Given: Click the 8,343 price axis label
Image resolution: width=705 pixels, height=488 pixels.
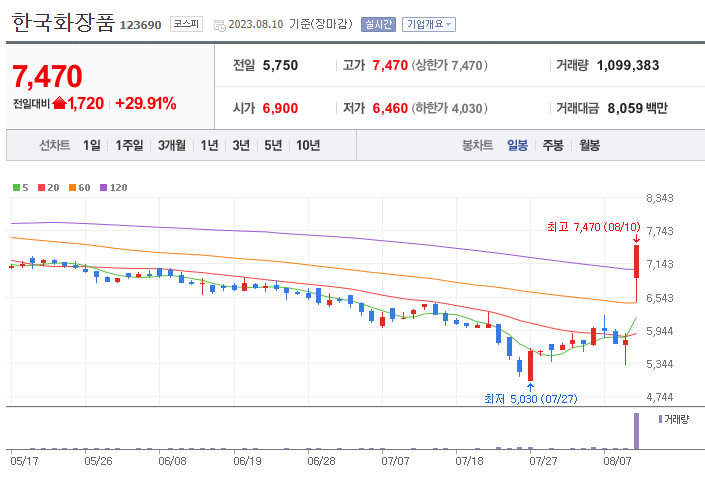Looking at the screenshot, I should pyautogui.click(x=660, y=198).
